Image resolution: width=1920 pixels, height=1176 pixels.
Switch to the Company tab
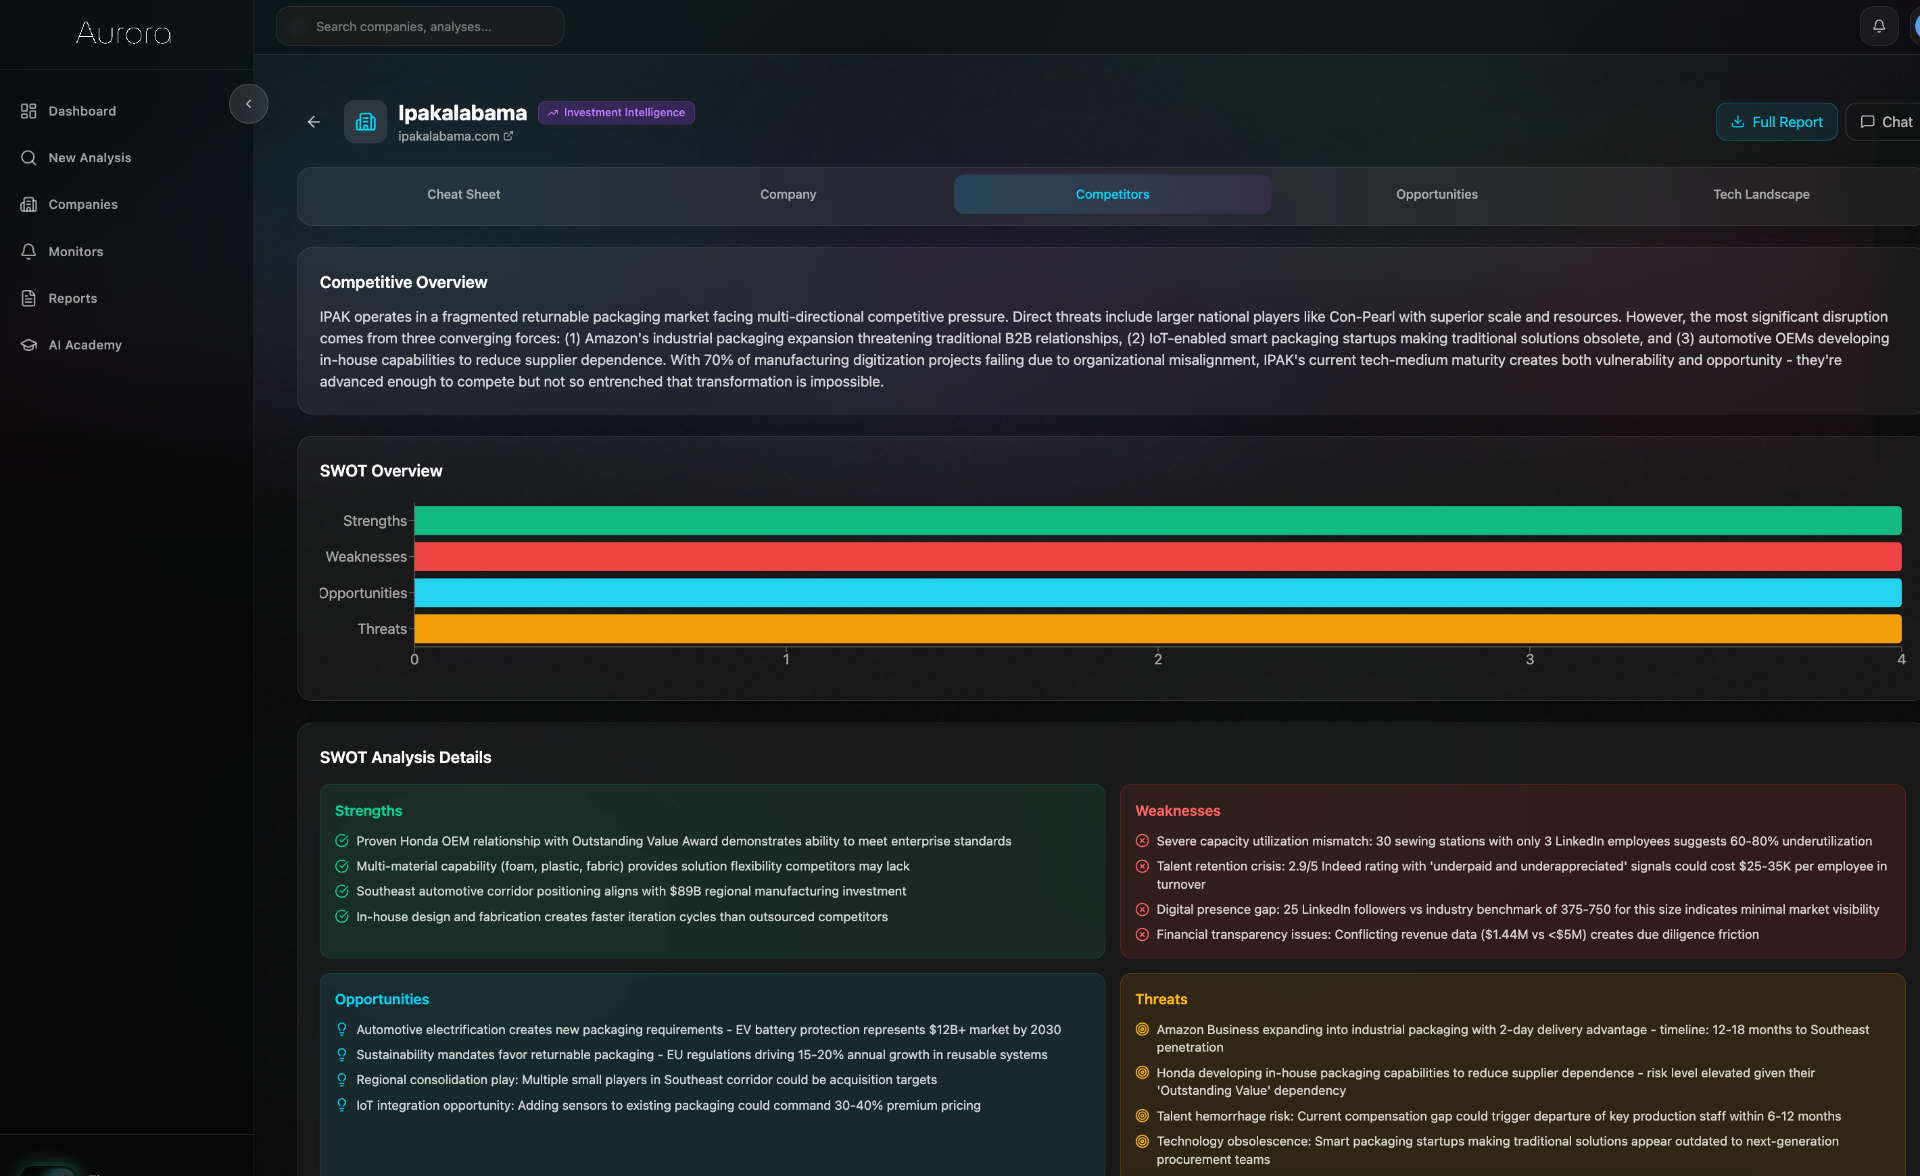click(788, 194)
